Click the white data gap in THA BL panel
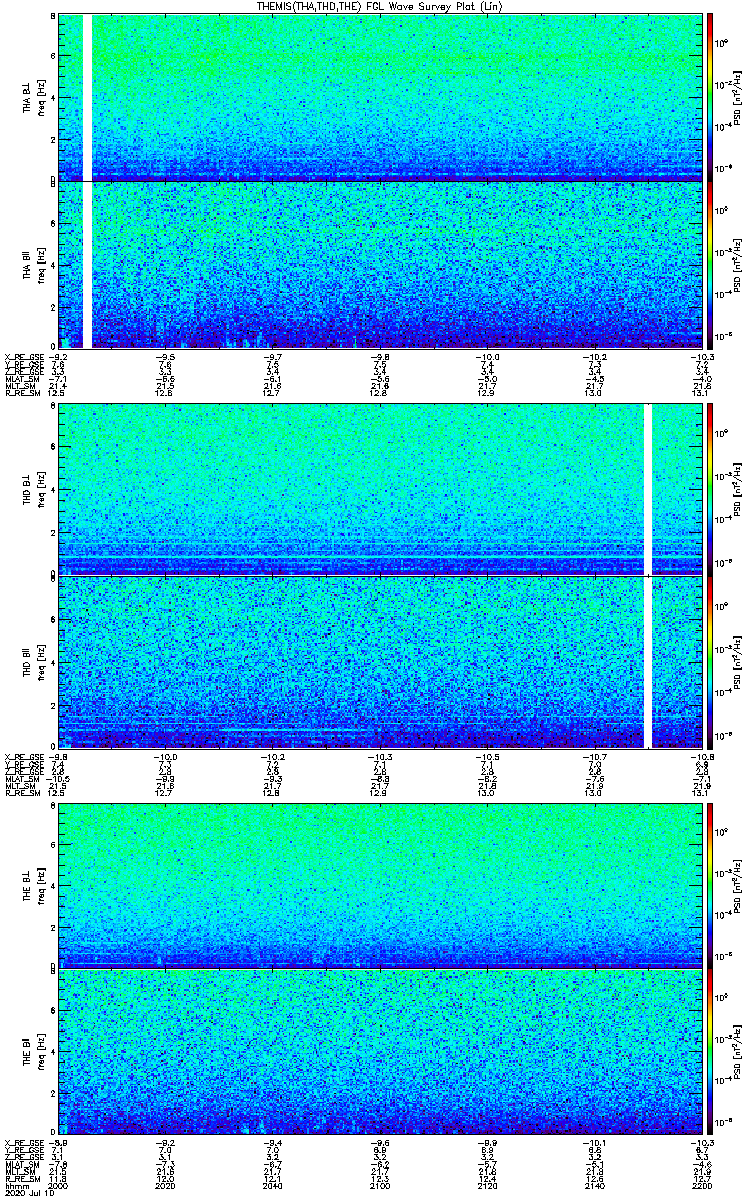 (x=87, y=96)
